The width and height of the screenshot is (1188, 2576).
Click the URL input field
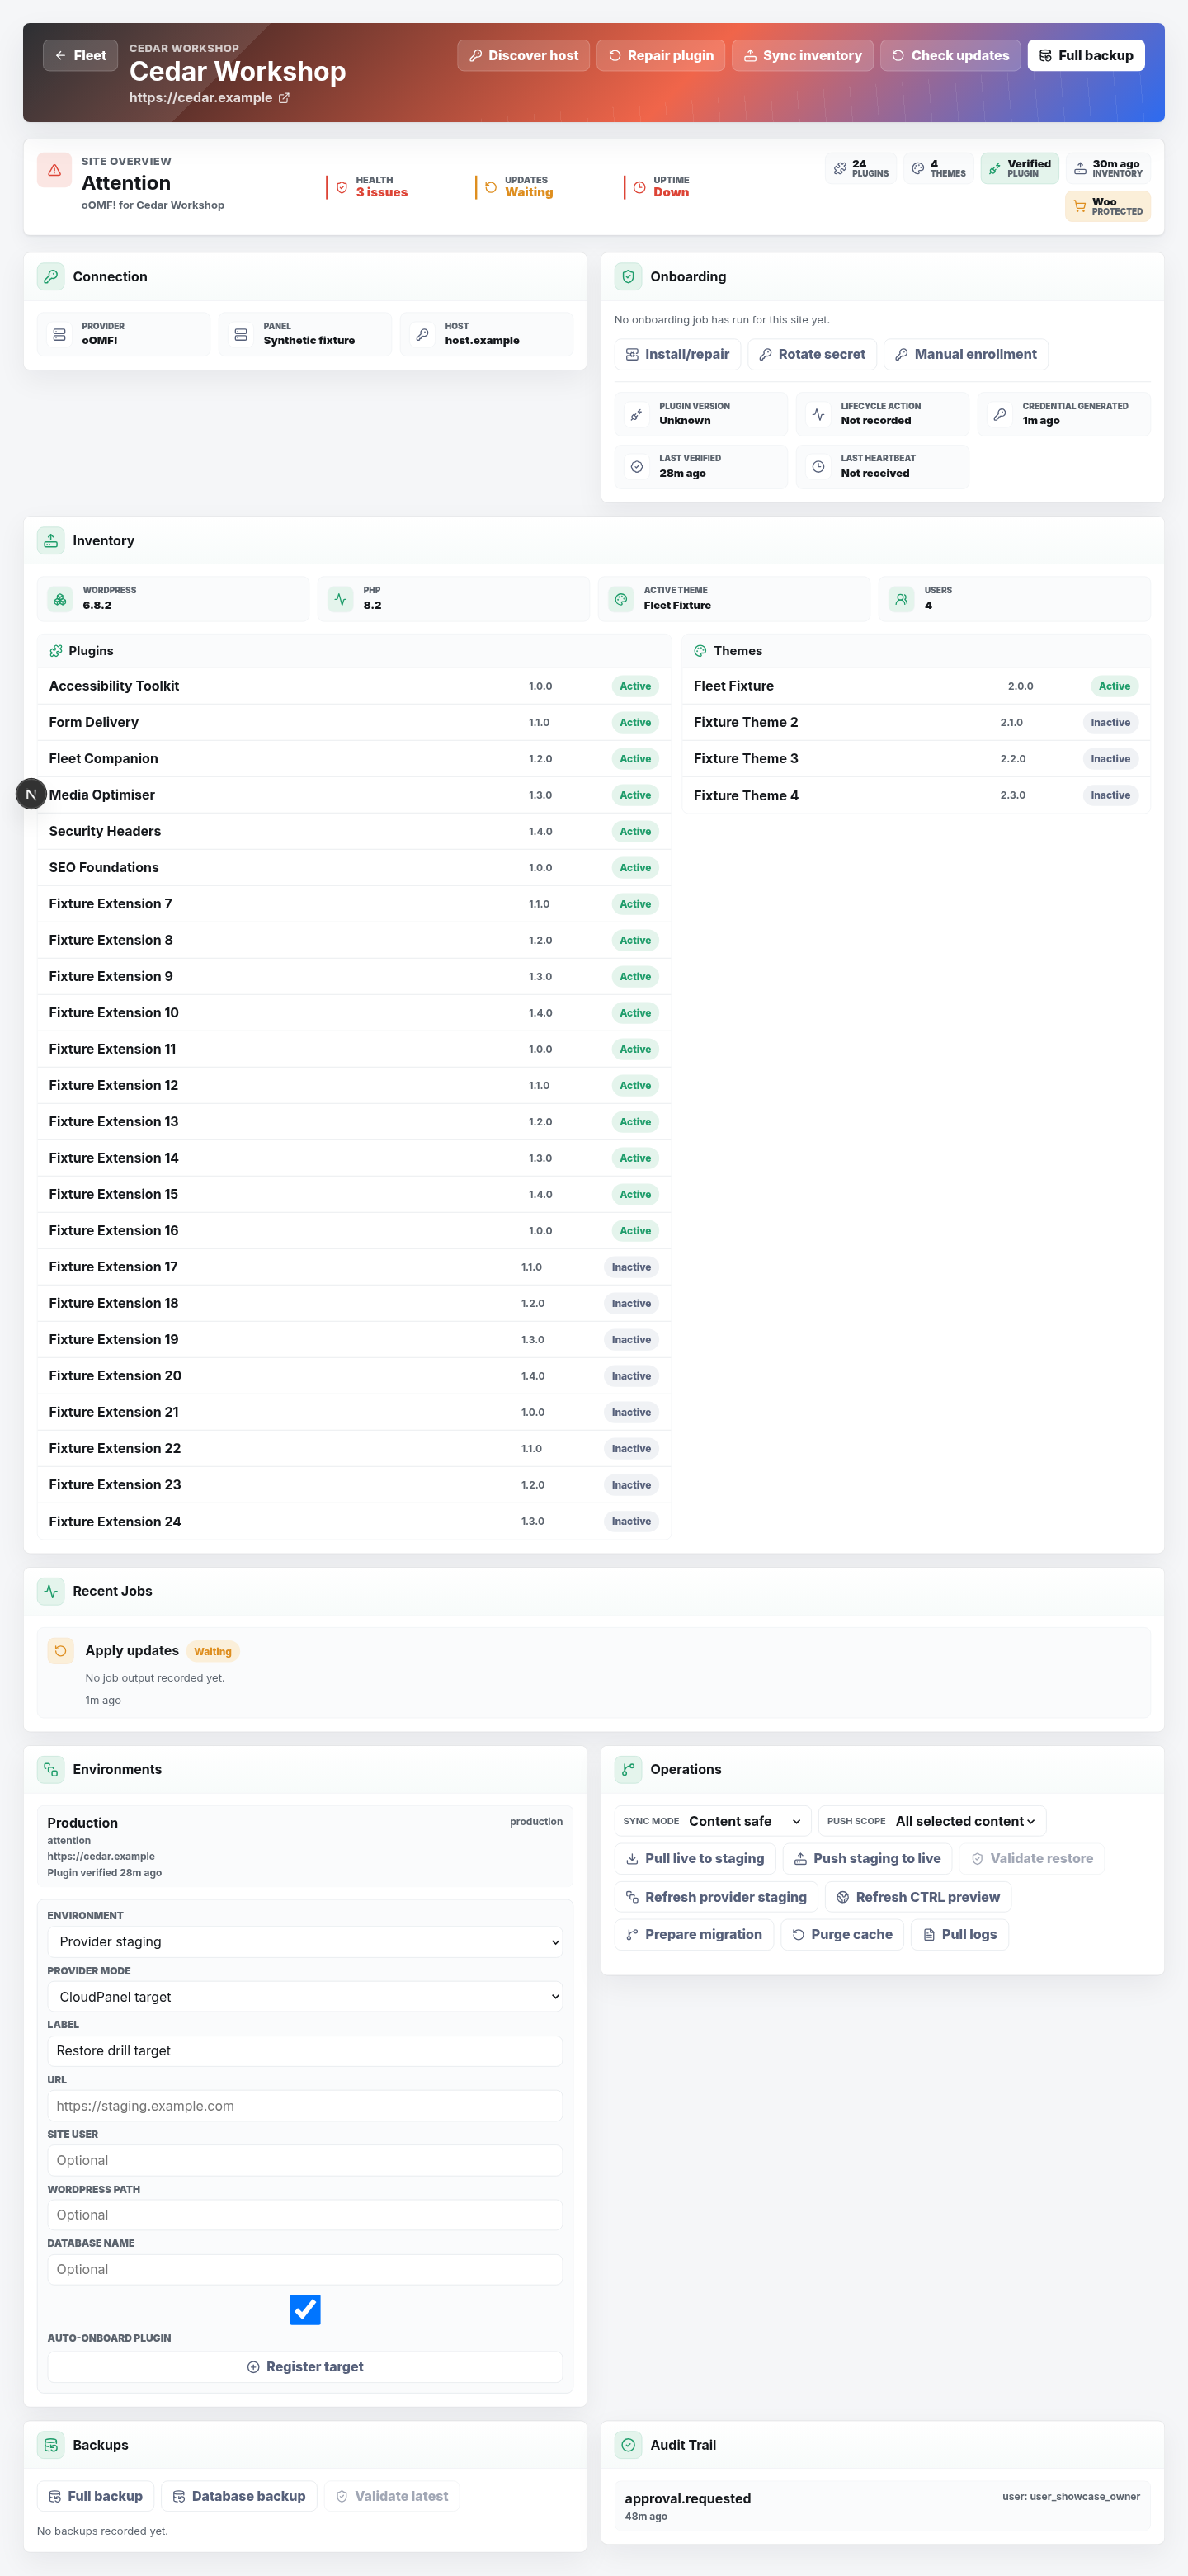[305, 2105]
